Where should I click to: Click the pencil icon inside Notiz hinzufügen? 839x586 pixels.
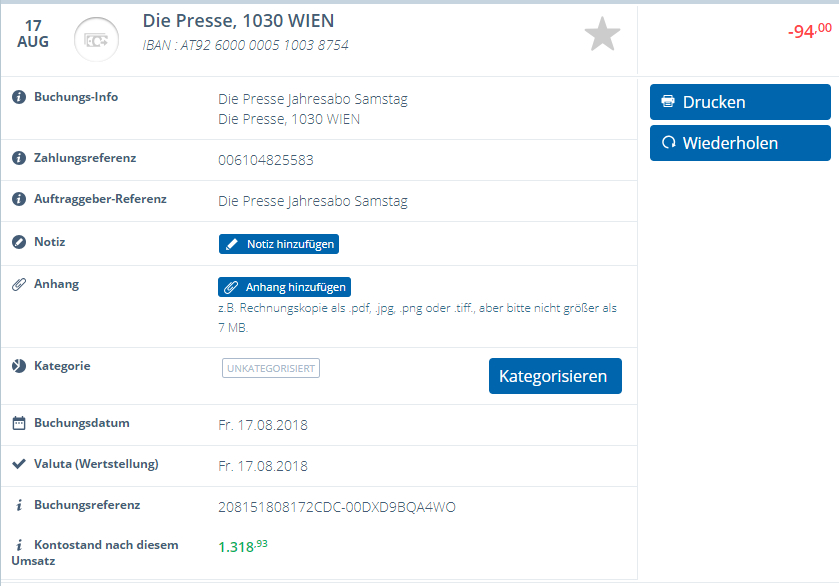232,244
